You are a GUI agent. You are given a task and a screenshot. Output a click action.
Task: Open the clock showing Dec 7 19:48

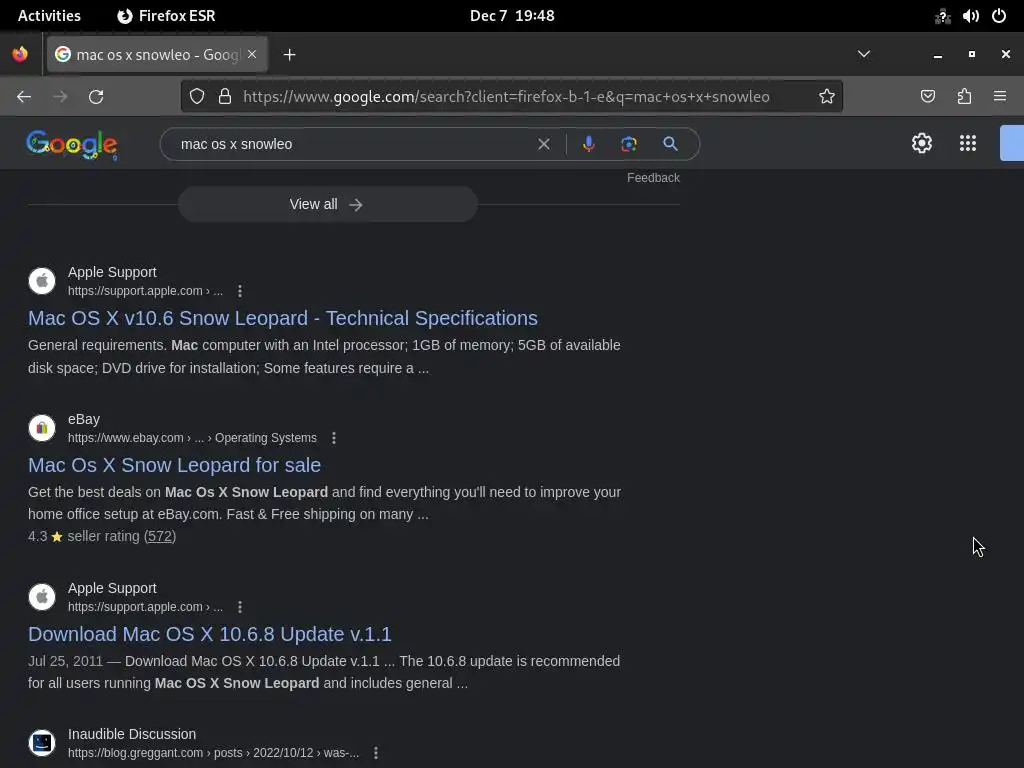click(512, 16)
